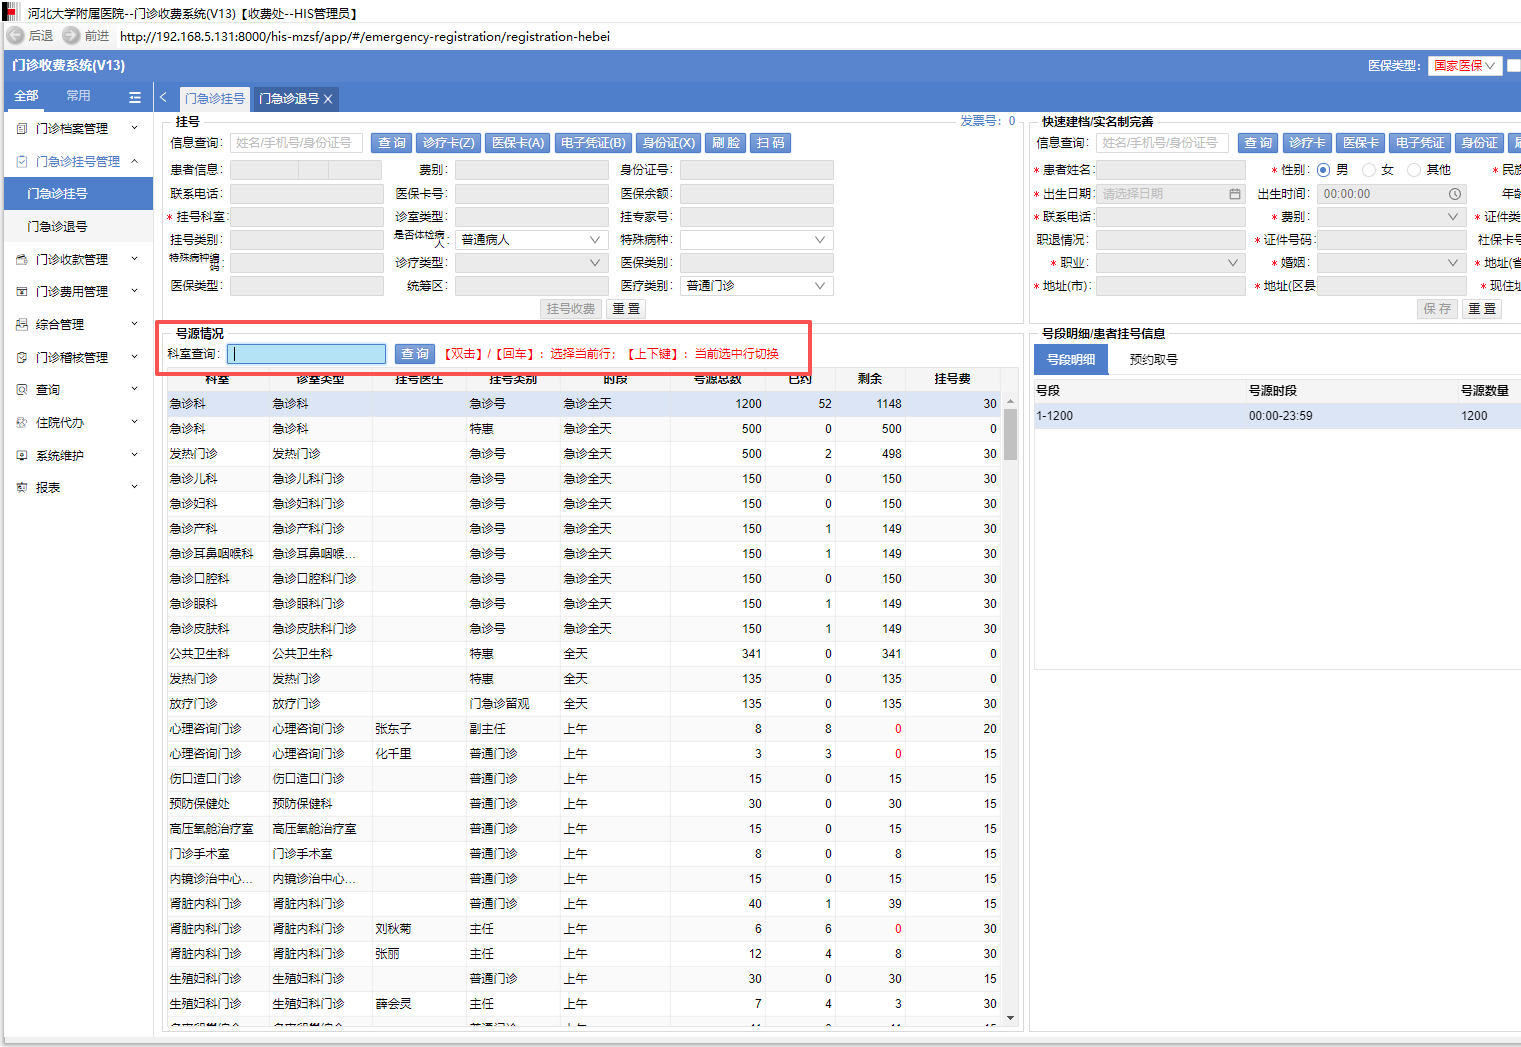Click the 门诊费用管理 sidebar icon
This screenshot has height=1047, width=1521.
click(22, 292)
